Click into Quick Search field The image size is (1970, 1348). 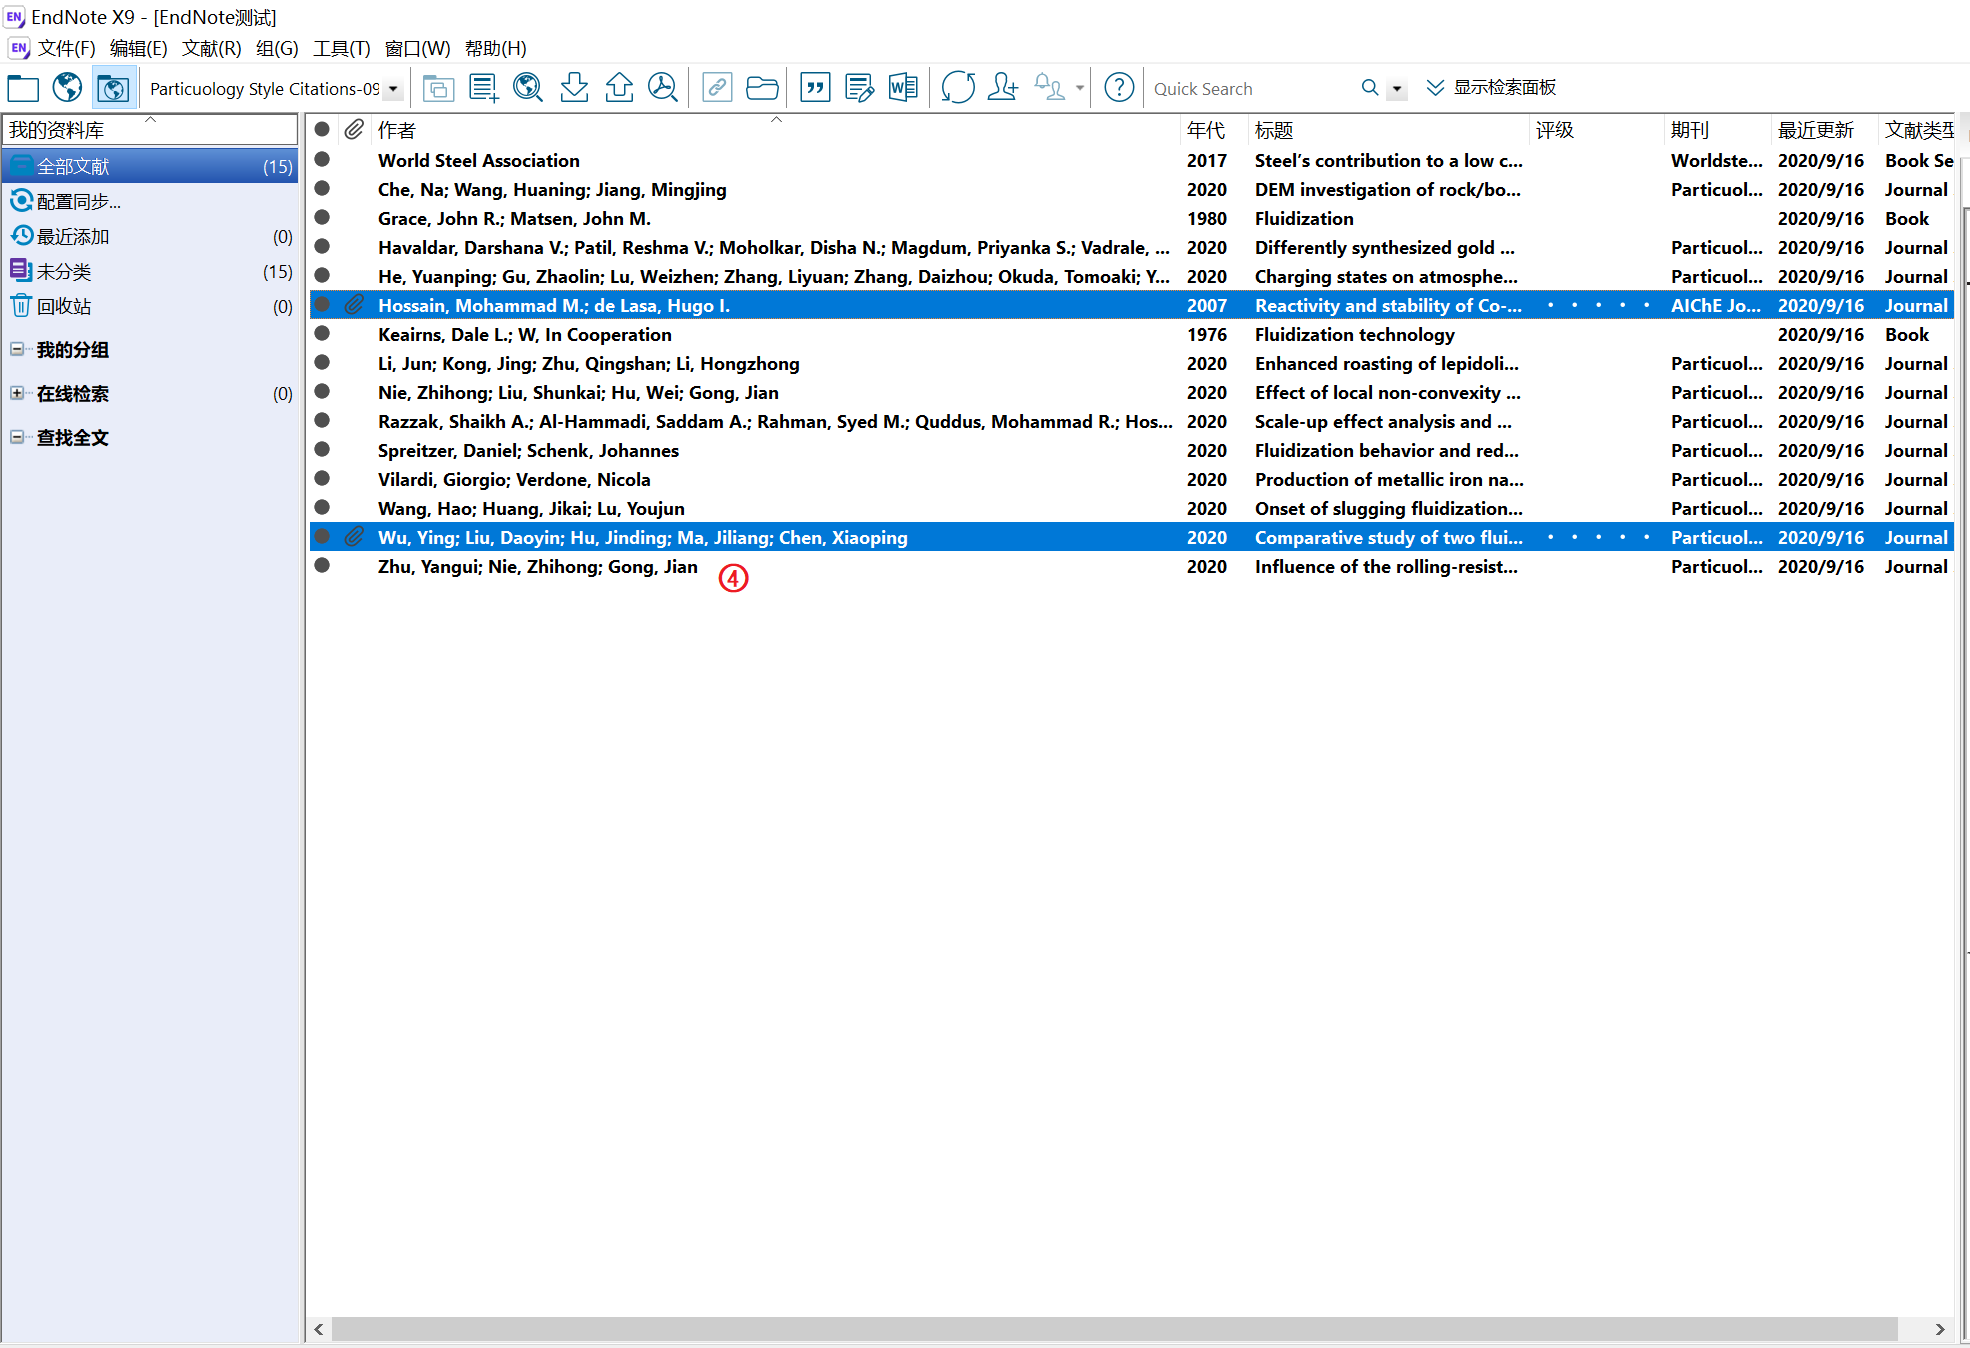[1250, 89]
